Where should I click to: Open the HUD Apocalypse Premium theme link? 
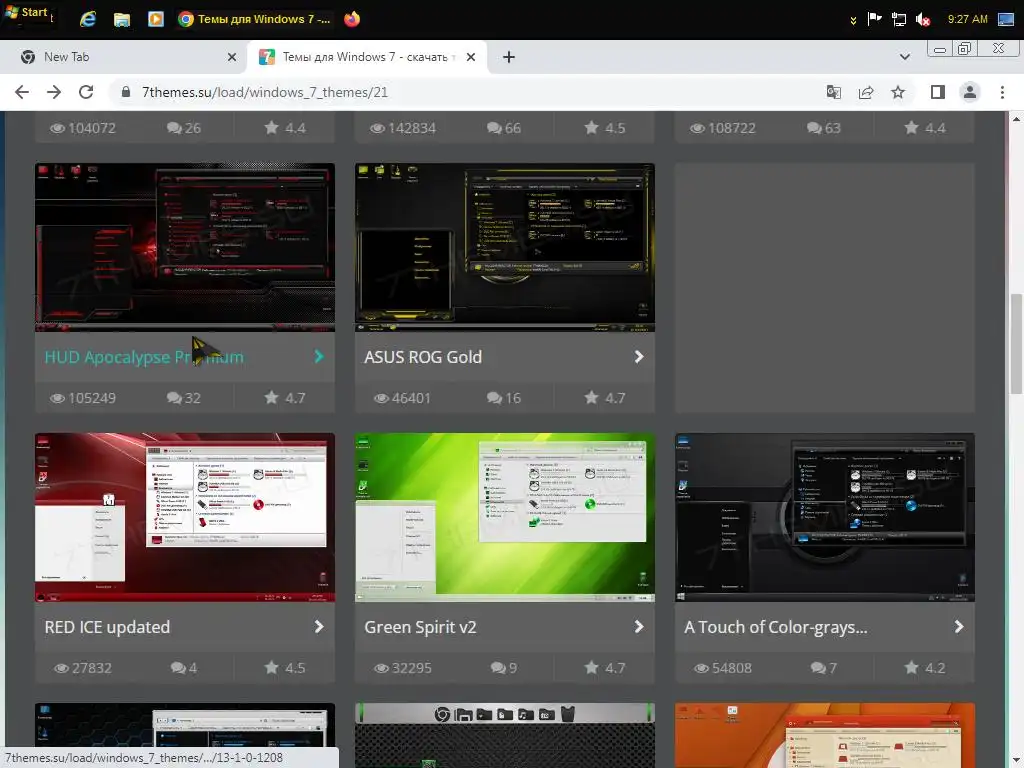[x=144, y=357]
